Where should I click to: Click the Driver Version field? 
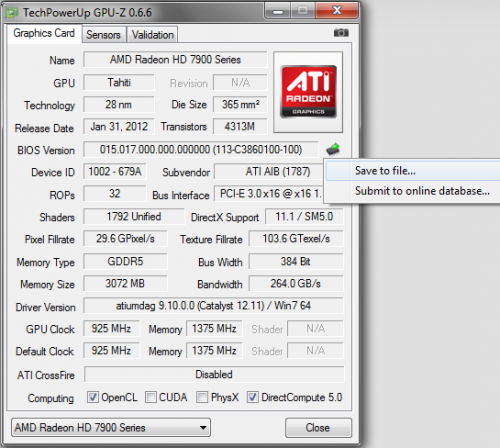(x=213, y=305)
